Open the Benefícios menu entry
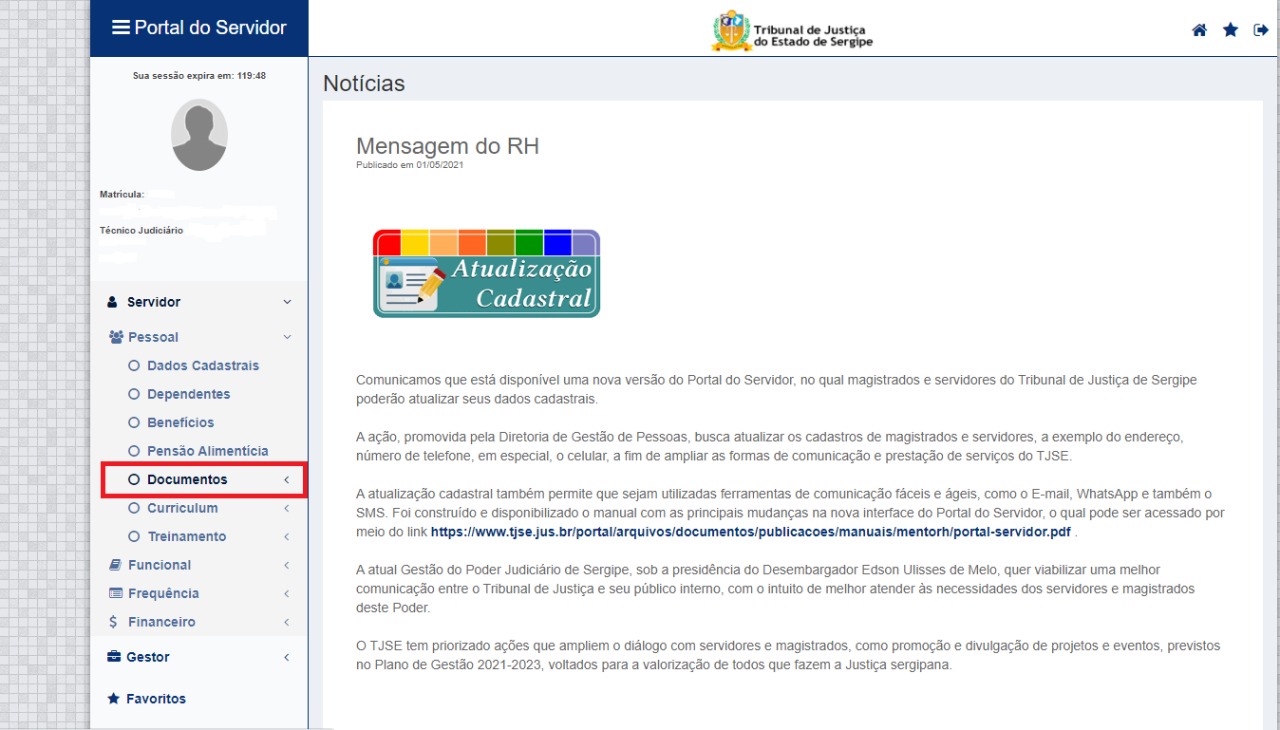The height and width of the screenshot is (730, 1280). (x=180, y=423)
